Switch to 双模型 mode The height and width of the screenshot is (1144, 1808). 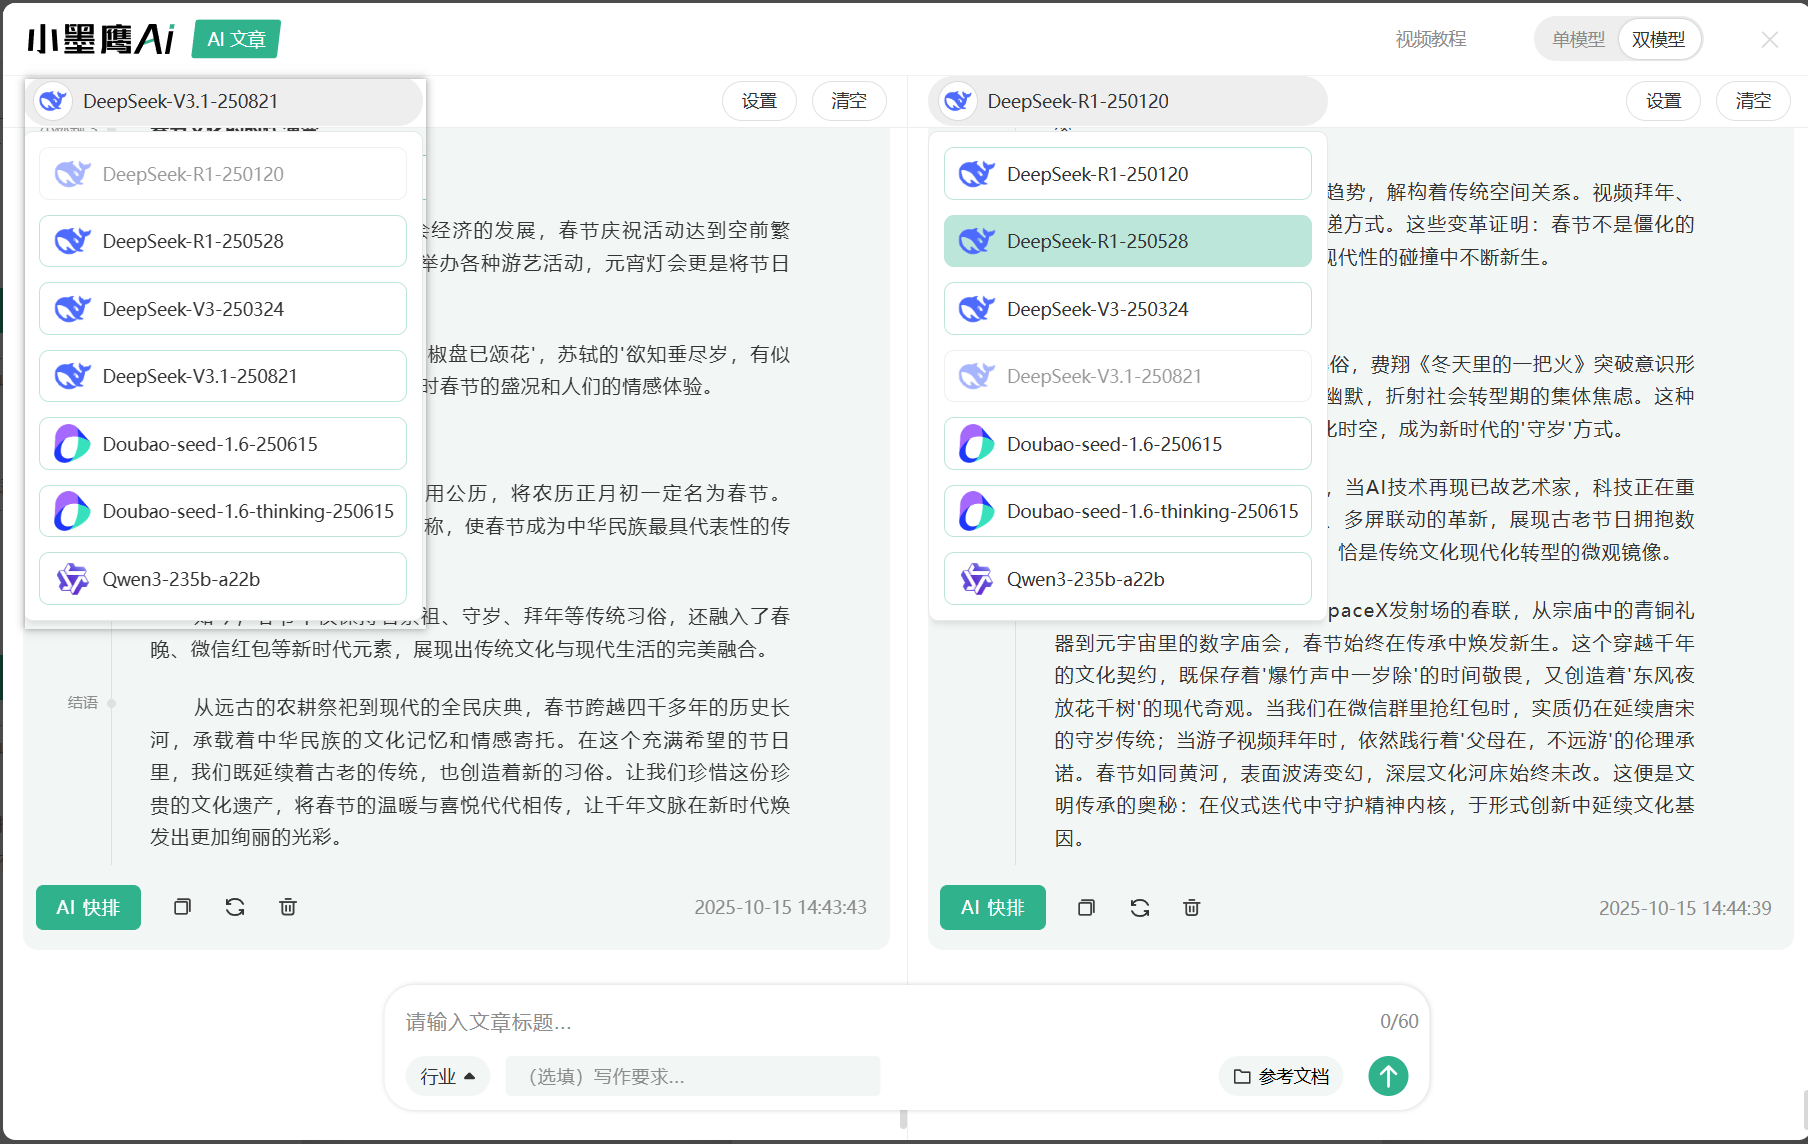pyautogui.click(x=1658, y=39)
